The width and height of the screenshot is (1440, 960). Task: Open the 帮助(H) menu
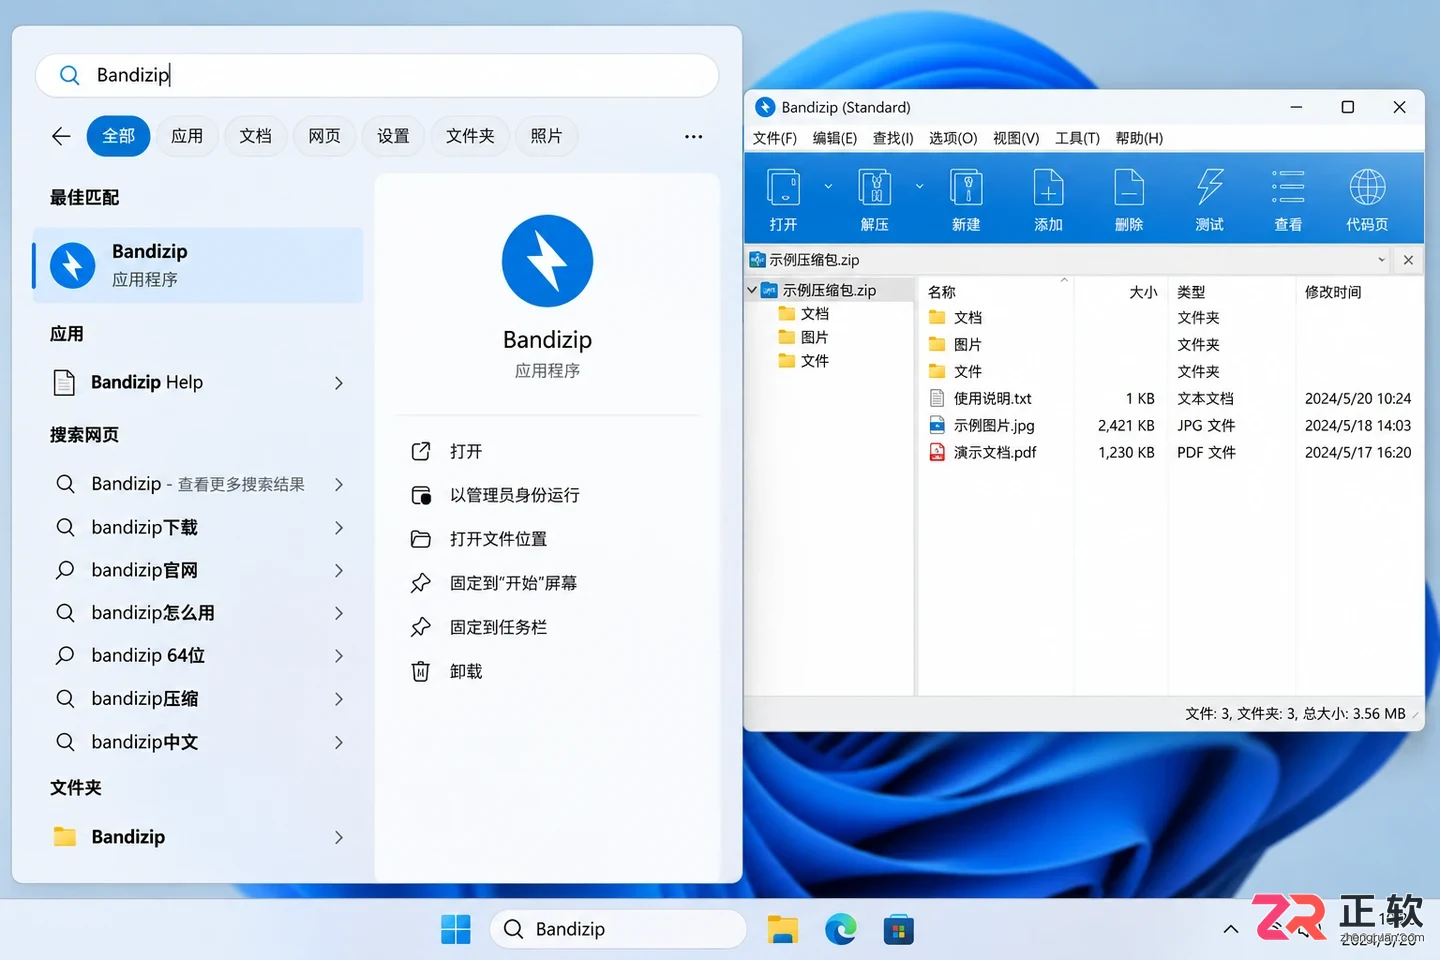click(x=1139, y=138)
